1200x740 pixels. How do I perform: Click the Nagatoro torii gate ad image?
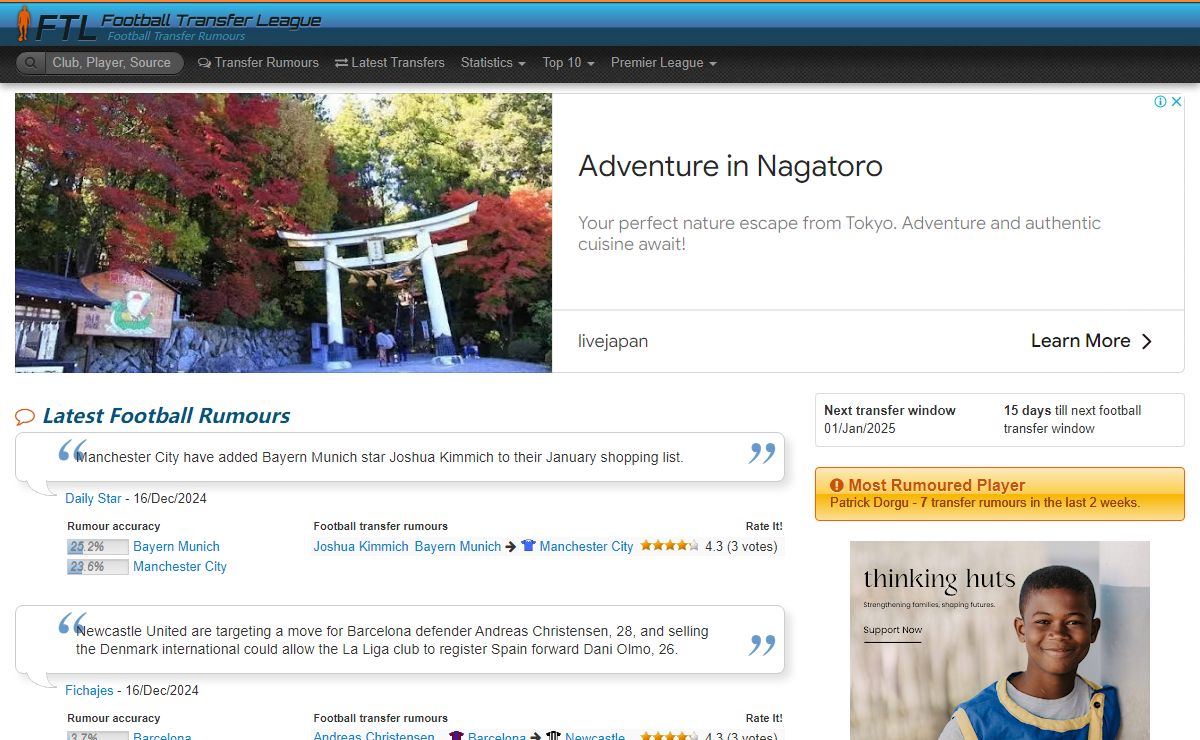[x=283, y=233]
